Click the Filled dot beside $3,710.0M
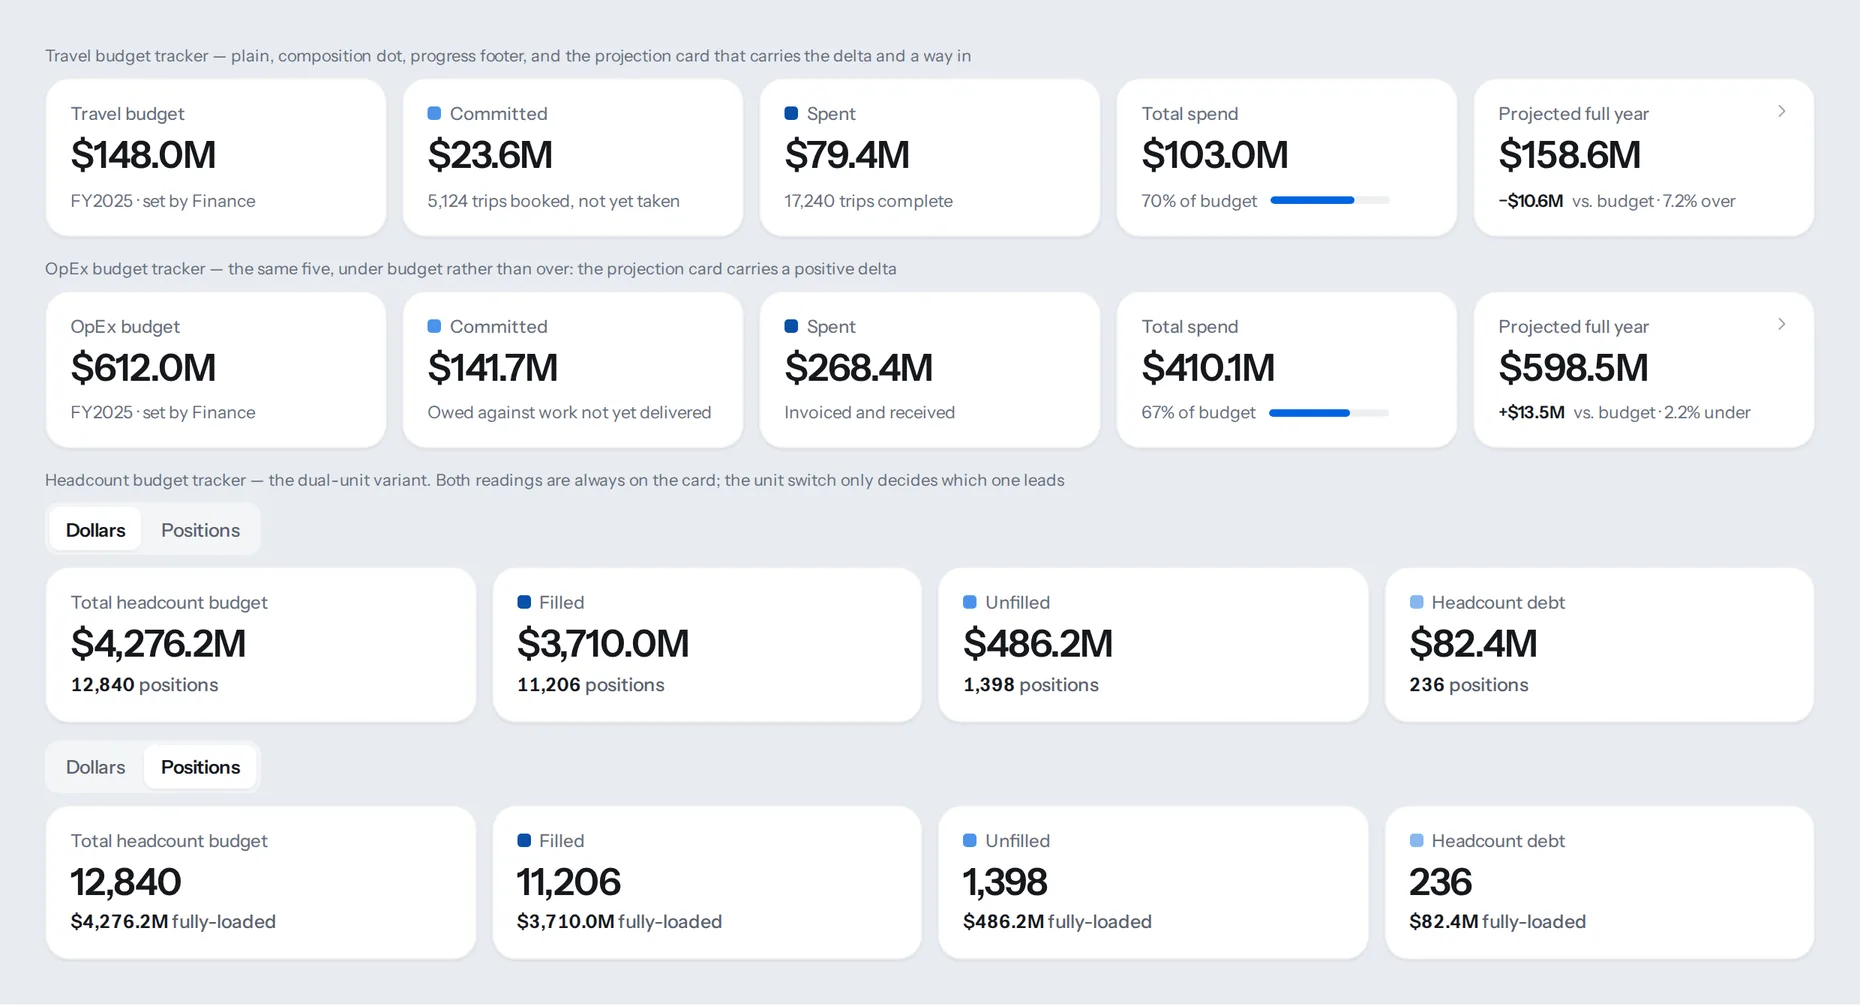Screen dimensions: 1860x1006 [524, 602]
